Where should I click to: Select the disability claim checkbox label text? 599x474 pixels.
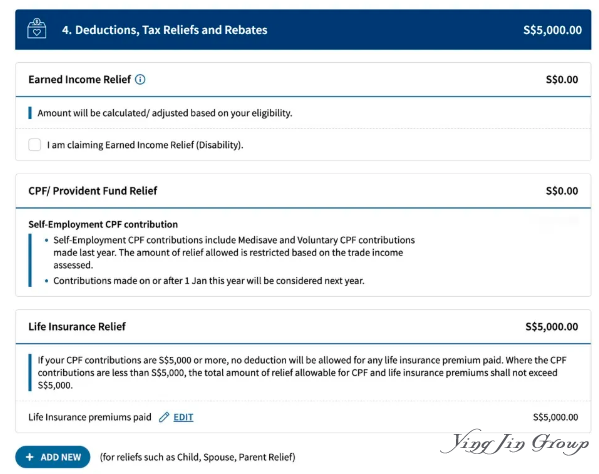coord(145,145)
